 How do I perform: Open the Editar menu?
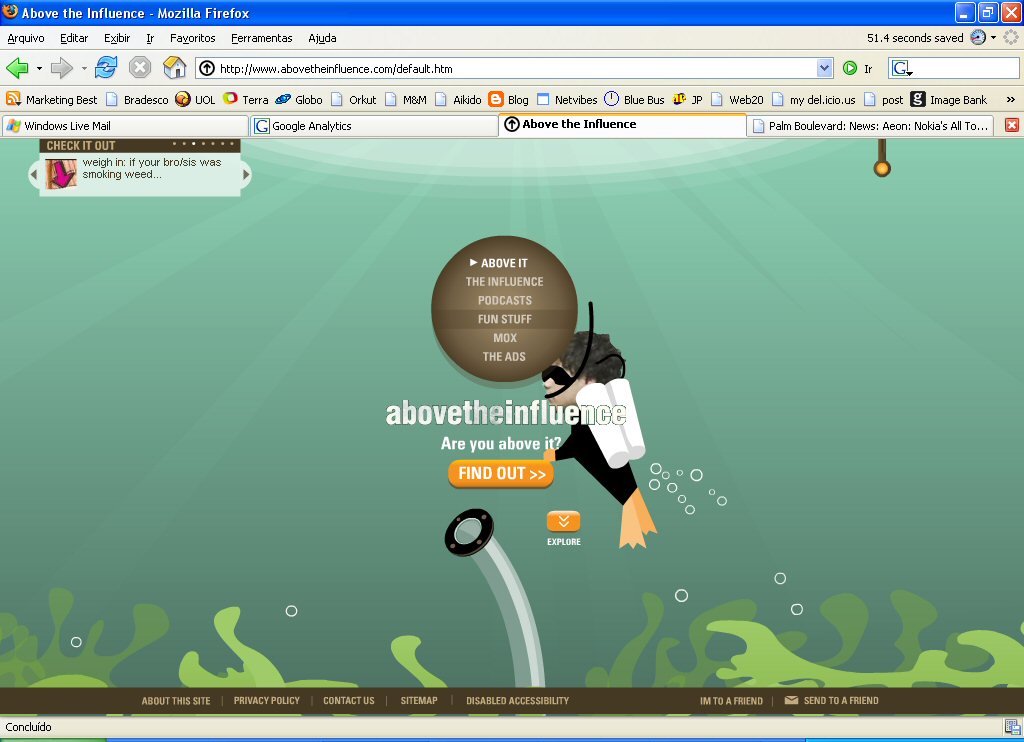[74, 38]
